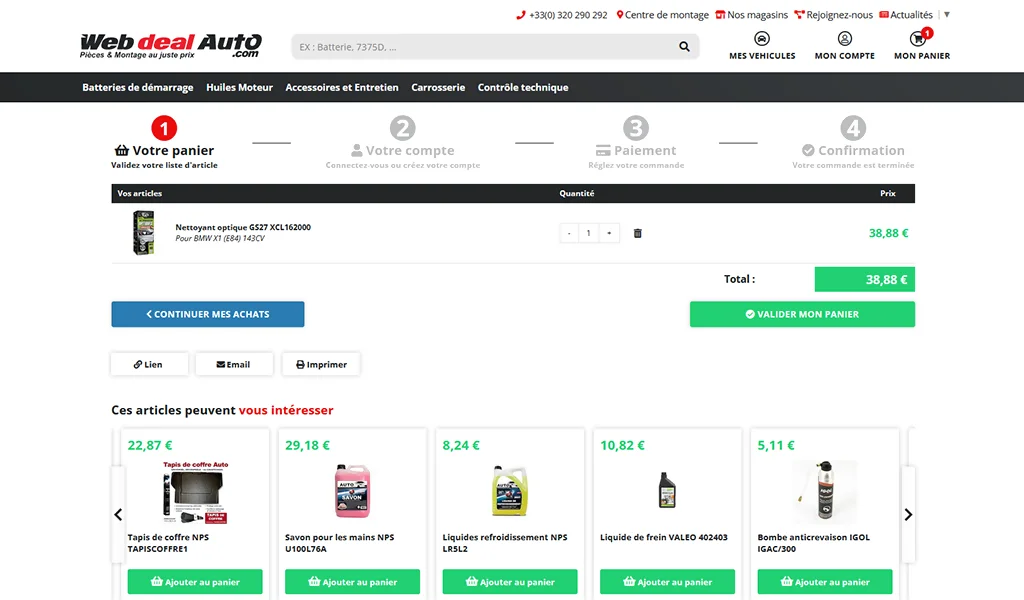Open Huiles Moteur menu
Viewport: 1024px width, 600px height.
click(x=239, y=88)
